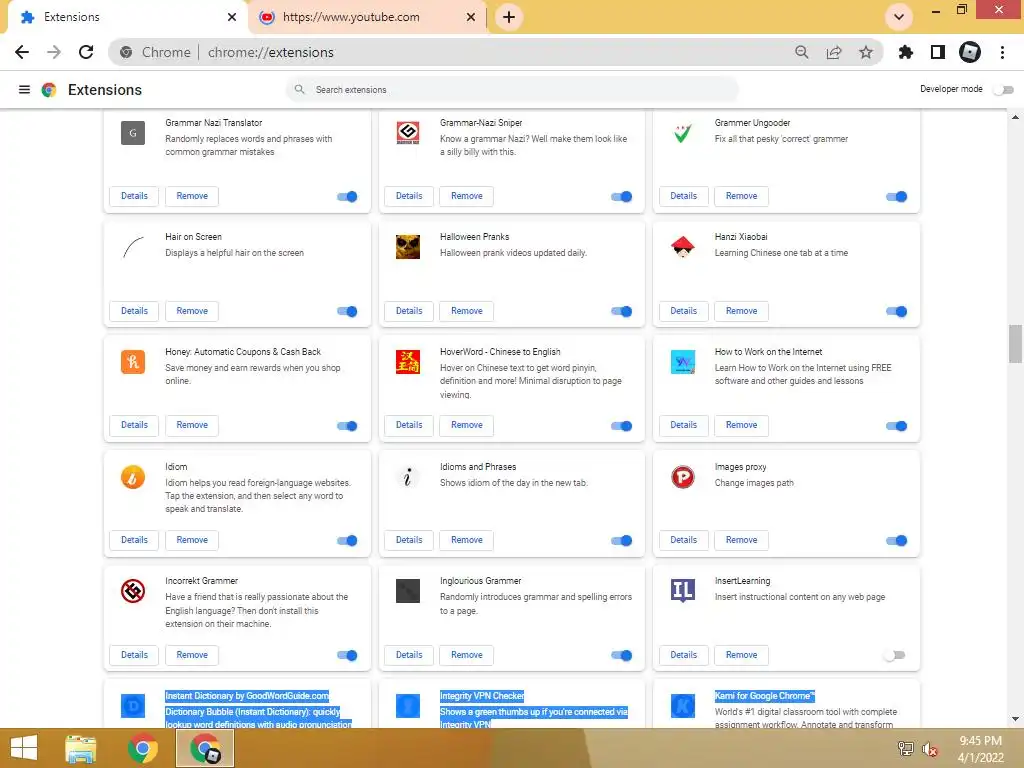Screen dimensions: 1024x768
Task: Open the Windows Start button
Action: pos(24,748)
